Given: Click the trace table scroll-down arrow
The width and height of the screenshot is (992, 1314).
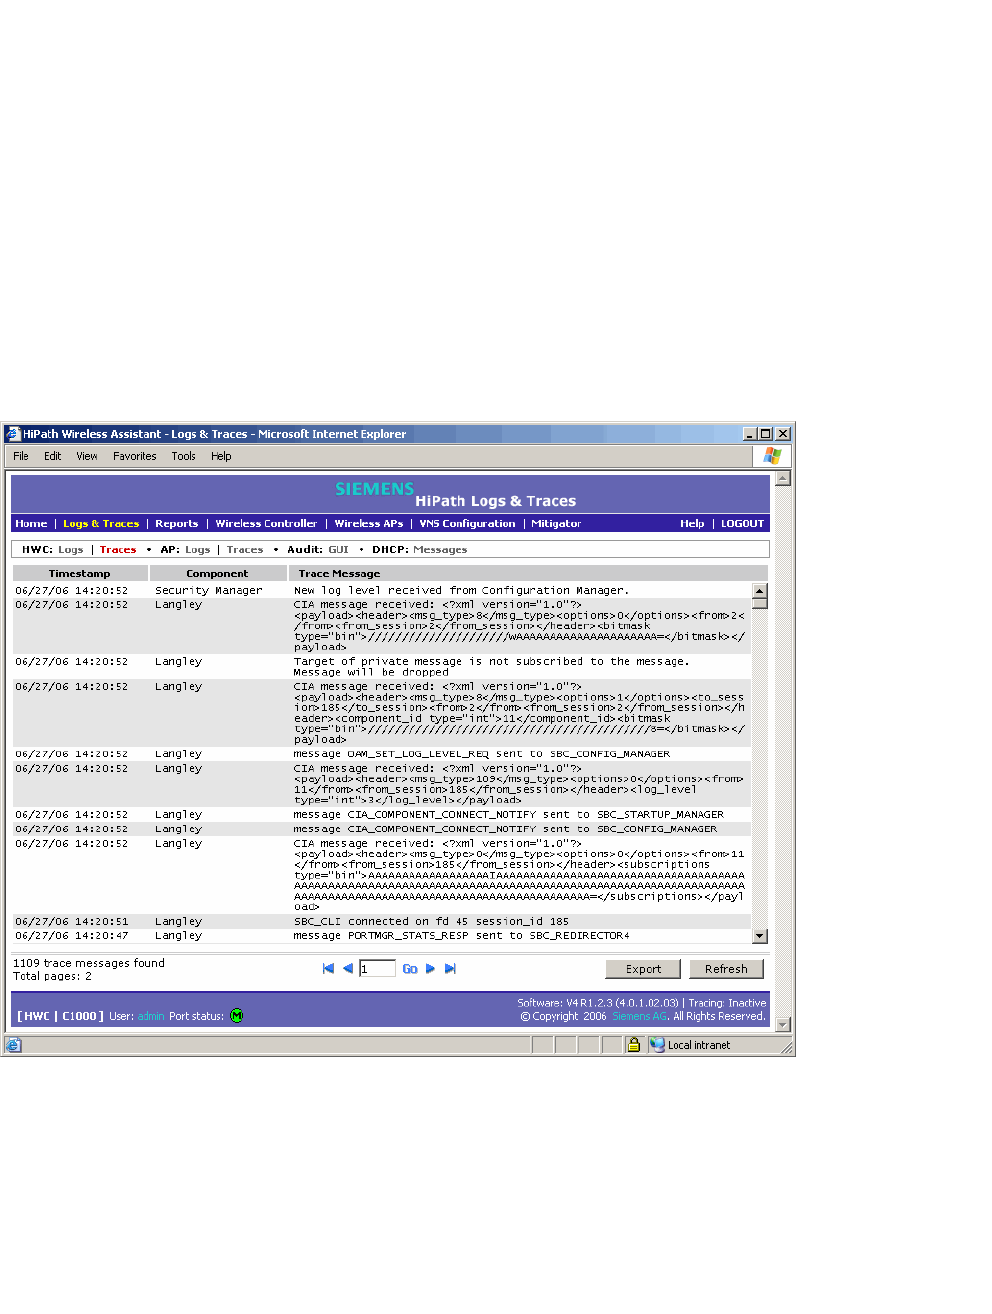Looking at the screenshot, I should [760, 936].
